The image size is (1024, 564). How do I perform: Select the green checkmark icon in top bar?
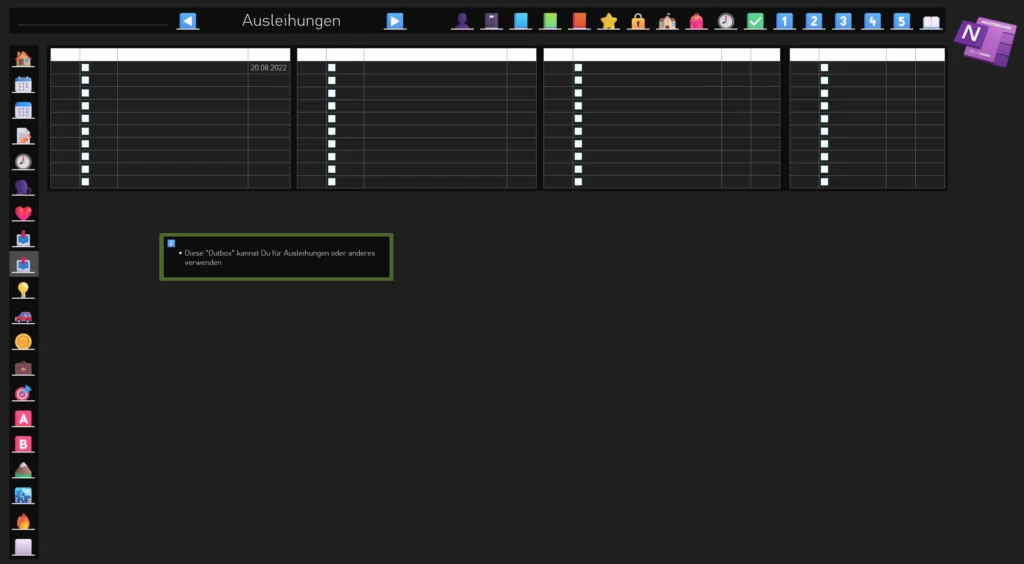[755, 21]
